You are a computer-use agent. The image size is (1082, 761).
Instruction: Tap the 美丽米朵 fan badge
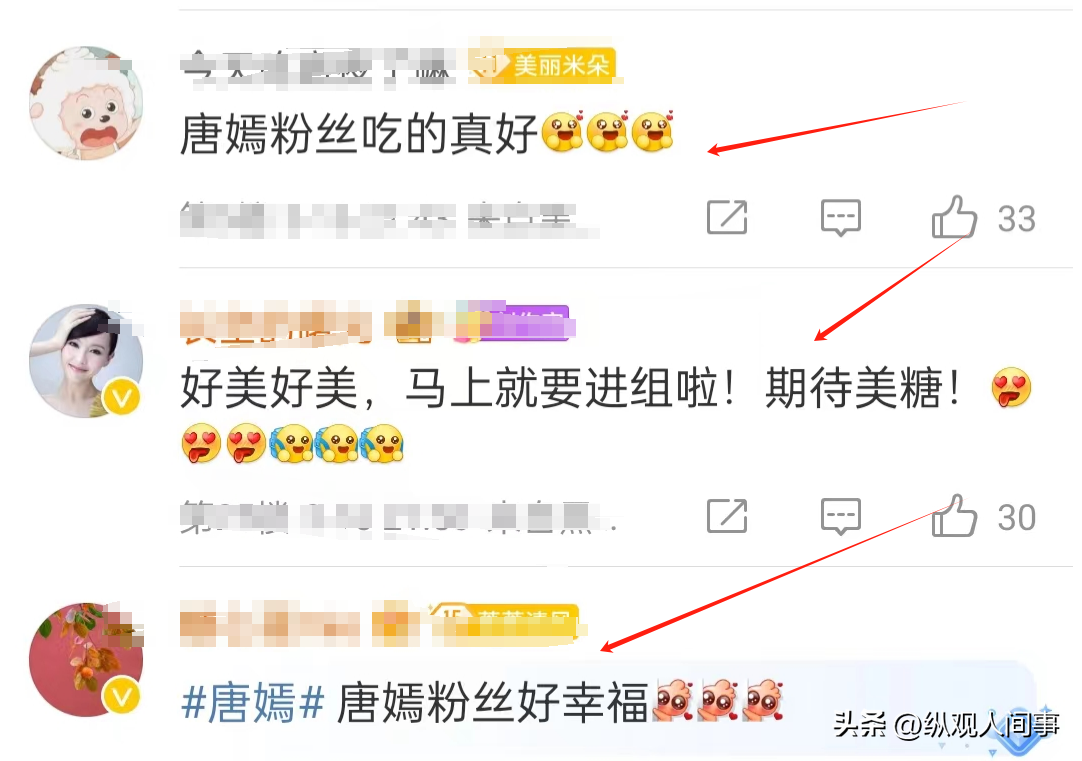coord(542,65)
